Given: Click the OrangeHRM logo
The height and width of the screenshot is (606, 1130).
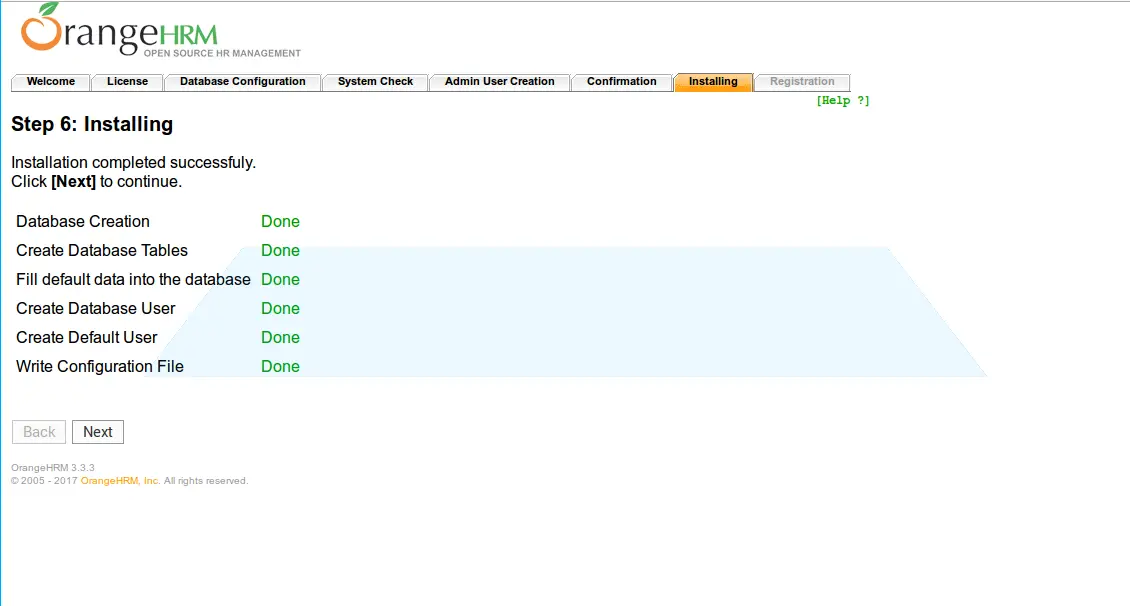Looking at the screenshot, I should (160, 31).
